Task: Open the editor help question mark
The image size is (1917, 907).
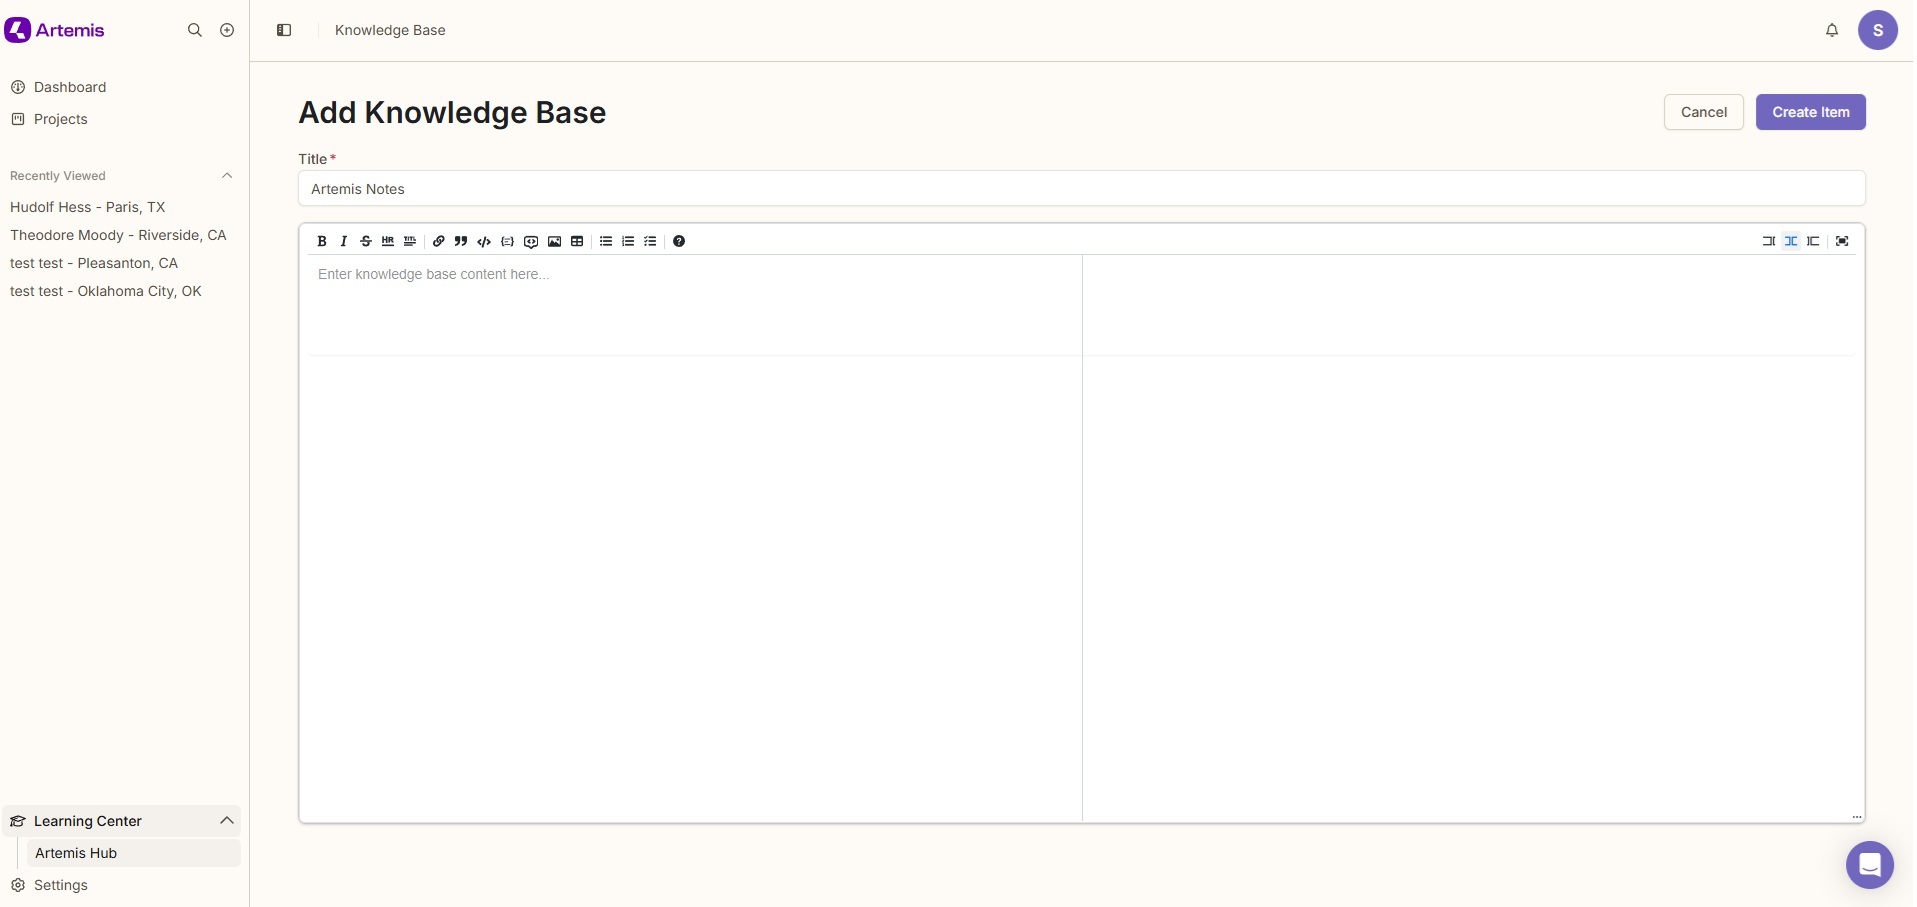Action: pyautogui.click(x=679, y=241)
